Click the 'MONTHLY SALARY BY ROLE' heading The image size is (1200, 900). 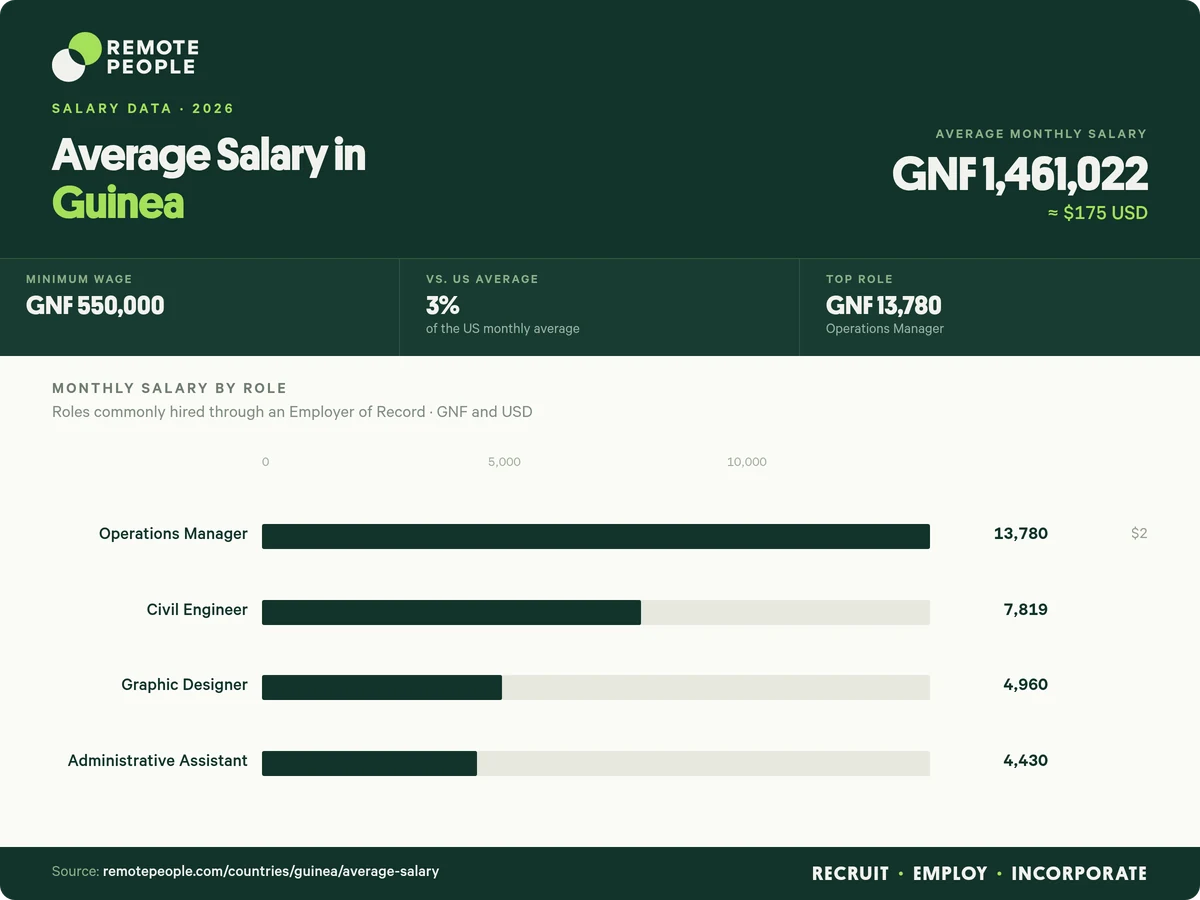tap(169, 388)
